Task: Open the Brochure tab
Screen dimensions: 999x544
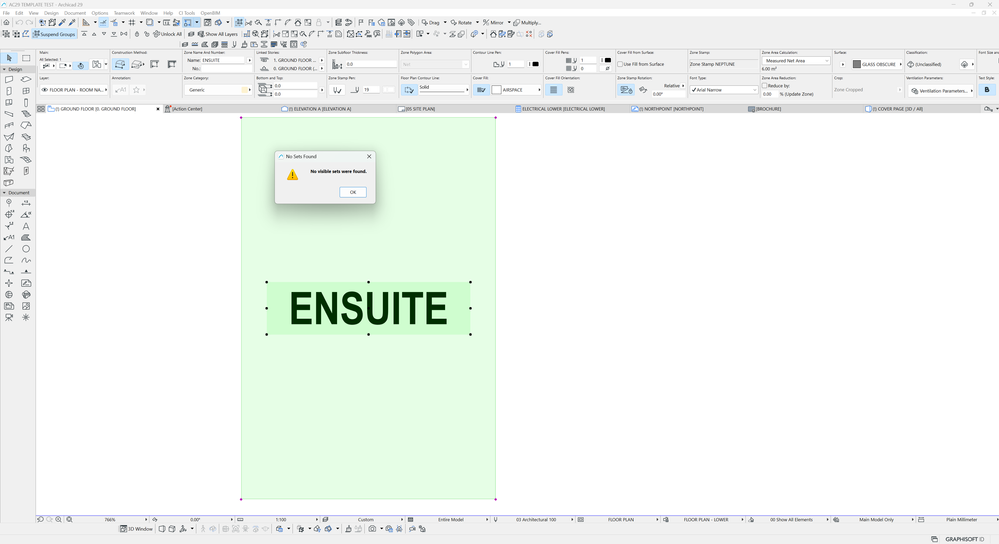Action: (x=768, y=109)
